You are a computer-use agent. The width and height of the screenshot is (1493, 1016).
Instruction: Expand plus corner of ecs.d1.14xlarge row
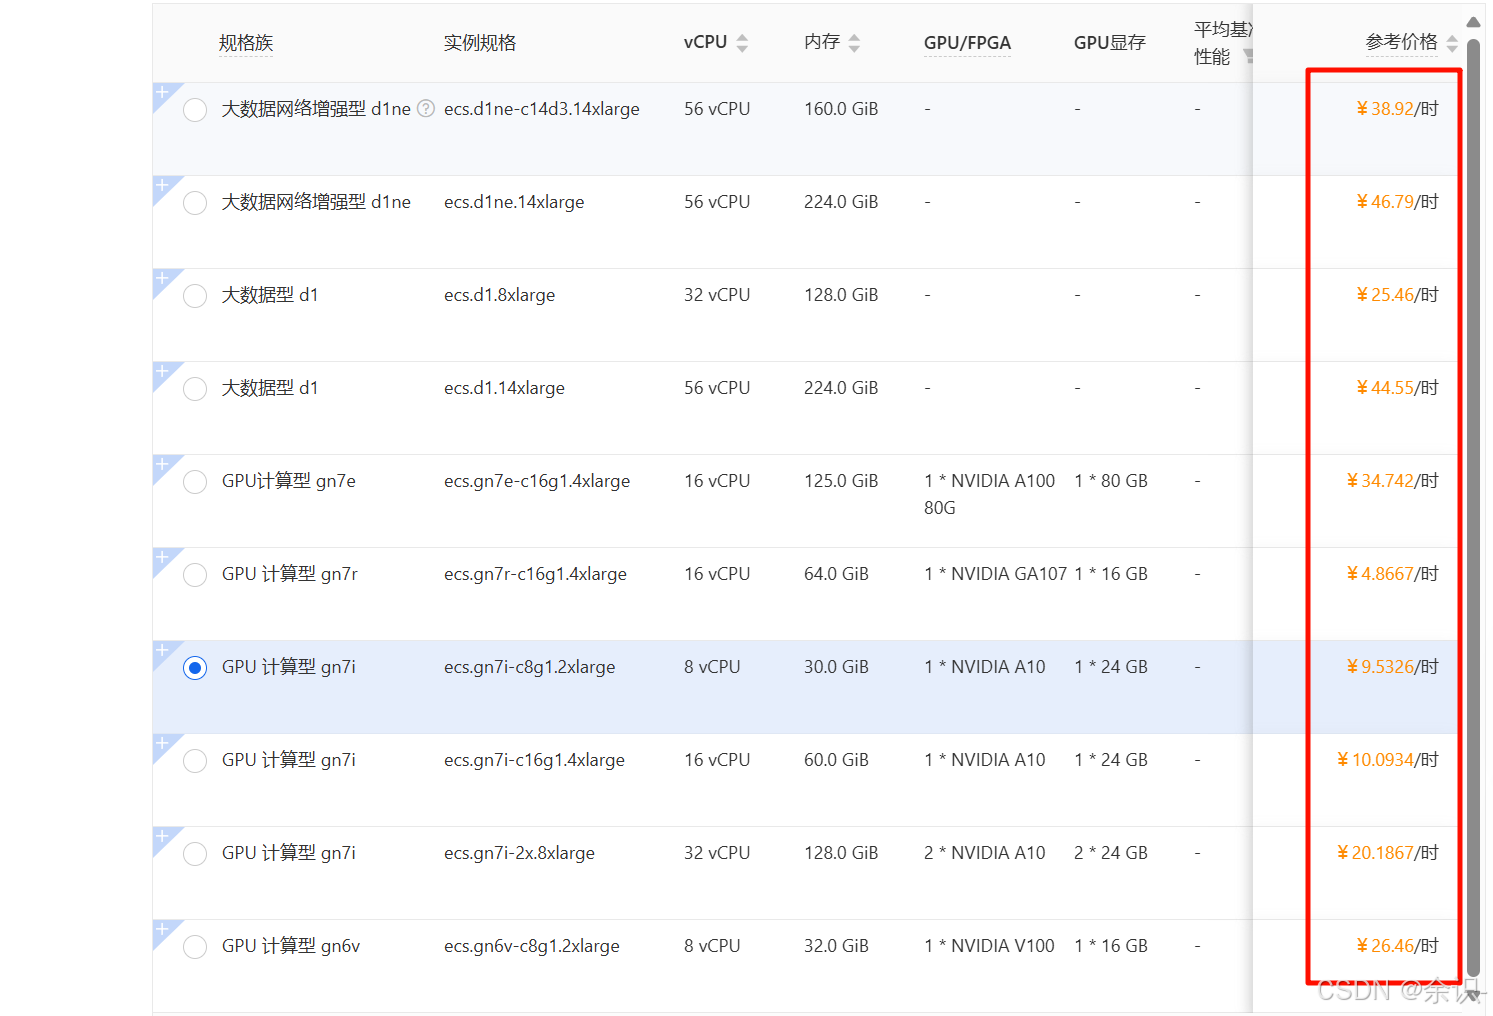pos(162,371)
